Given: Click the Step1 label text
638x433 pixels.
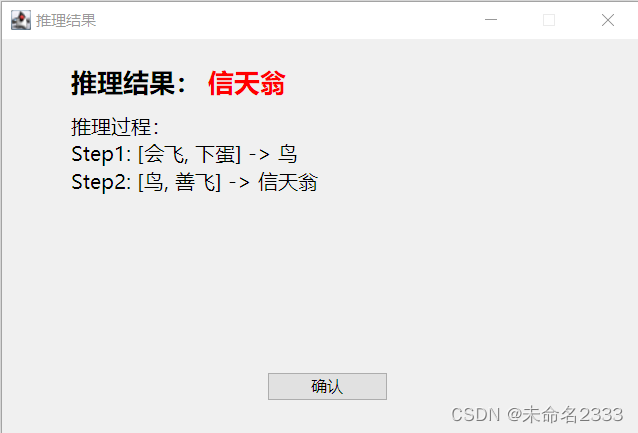Looking at the screenshot, I should (x=101, y=154).
